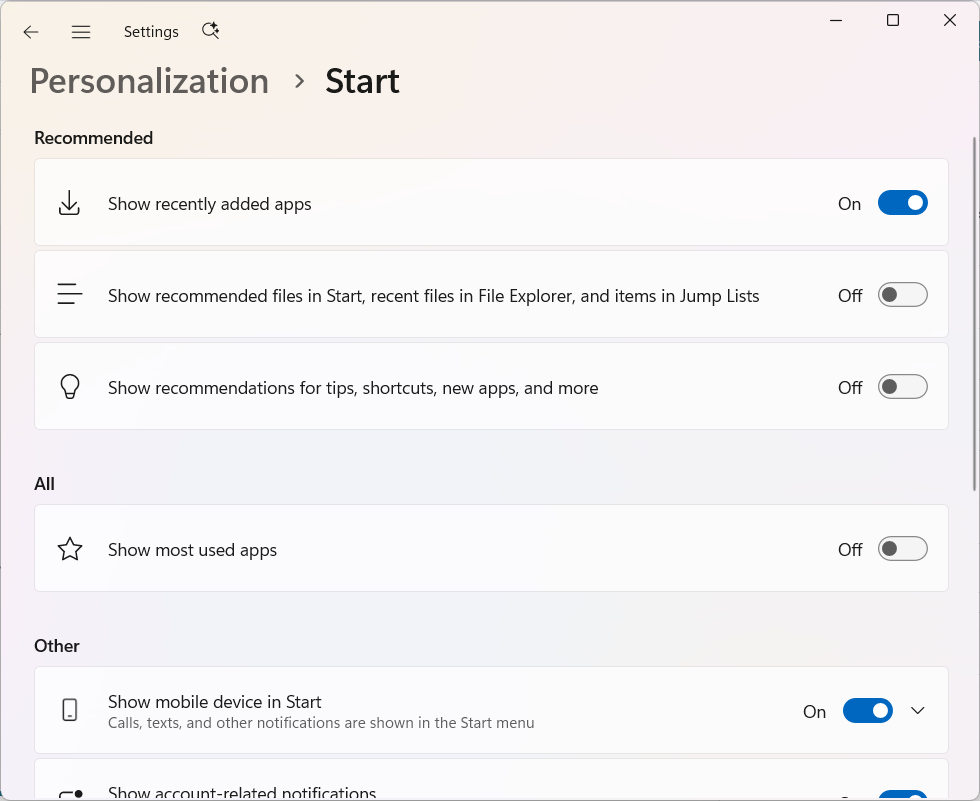Open the hamburger navigation menu
Screen dimensions: 980x801
pyautogui.click(x=81, y=32)
